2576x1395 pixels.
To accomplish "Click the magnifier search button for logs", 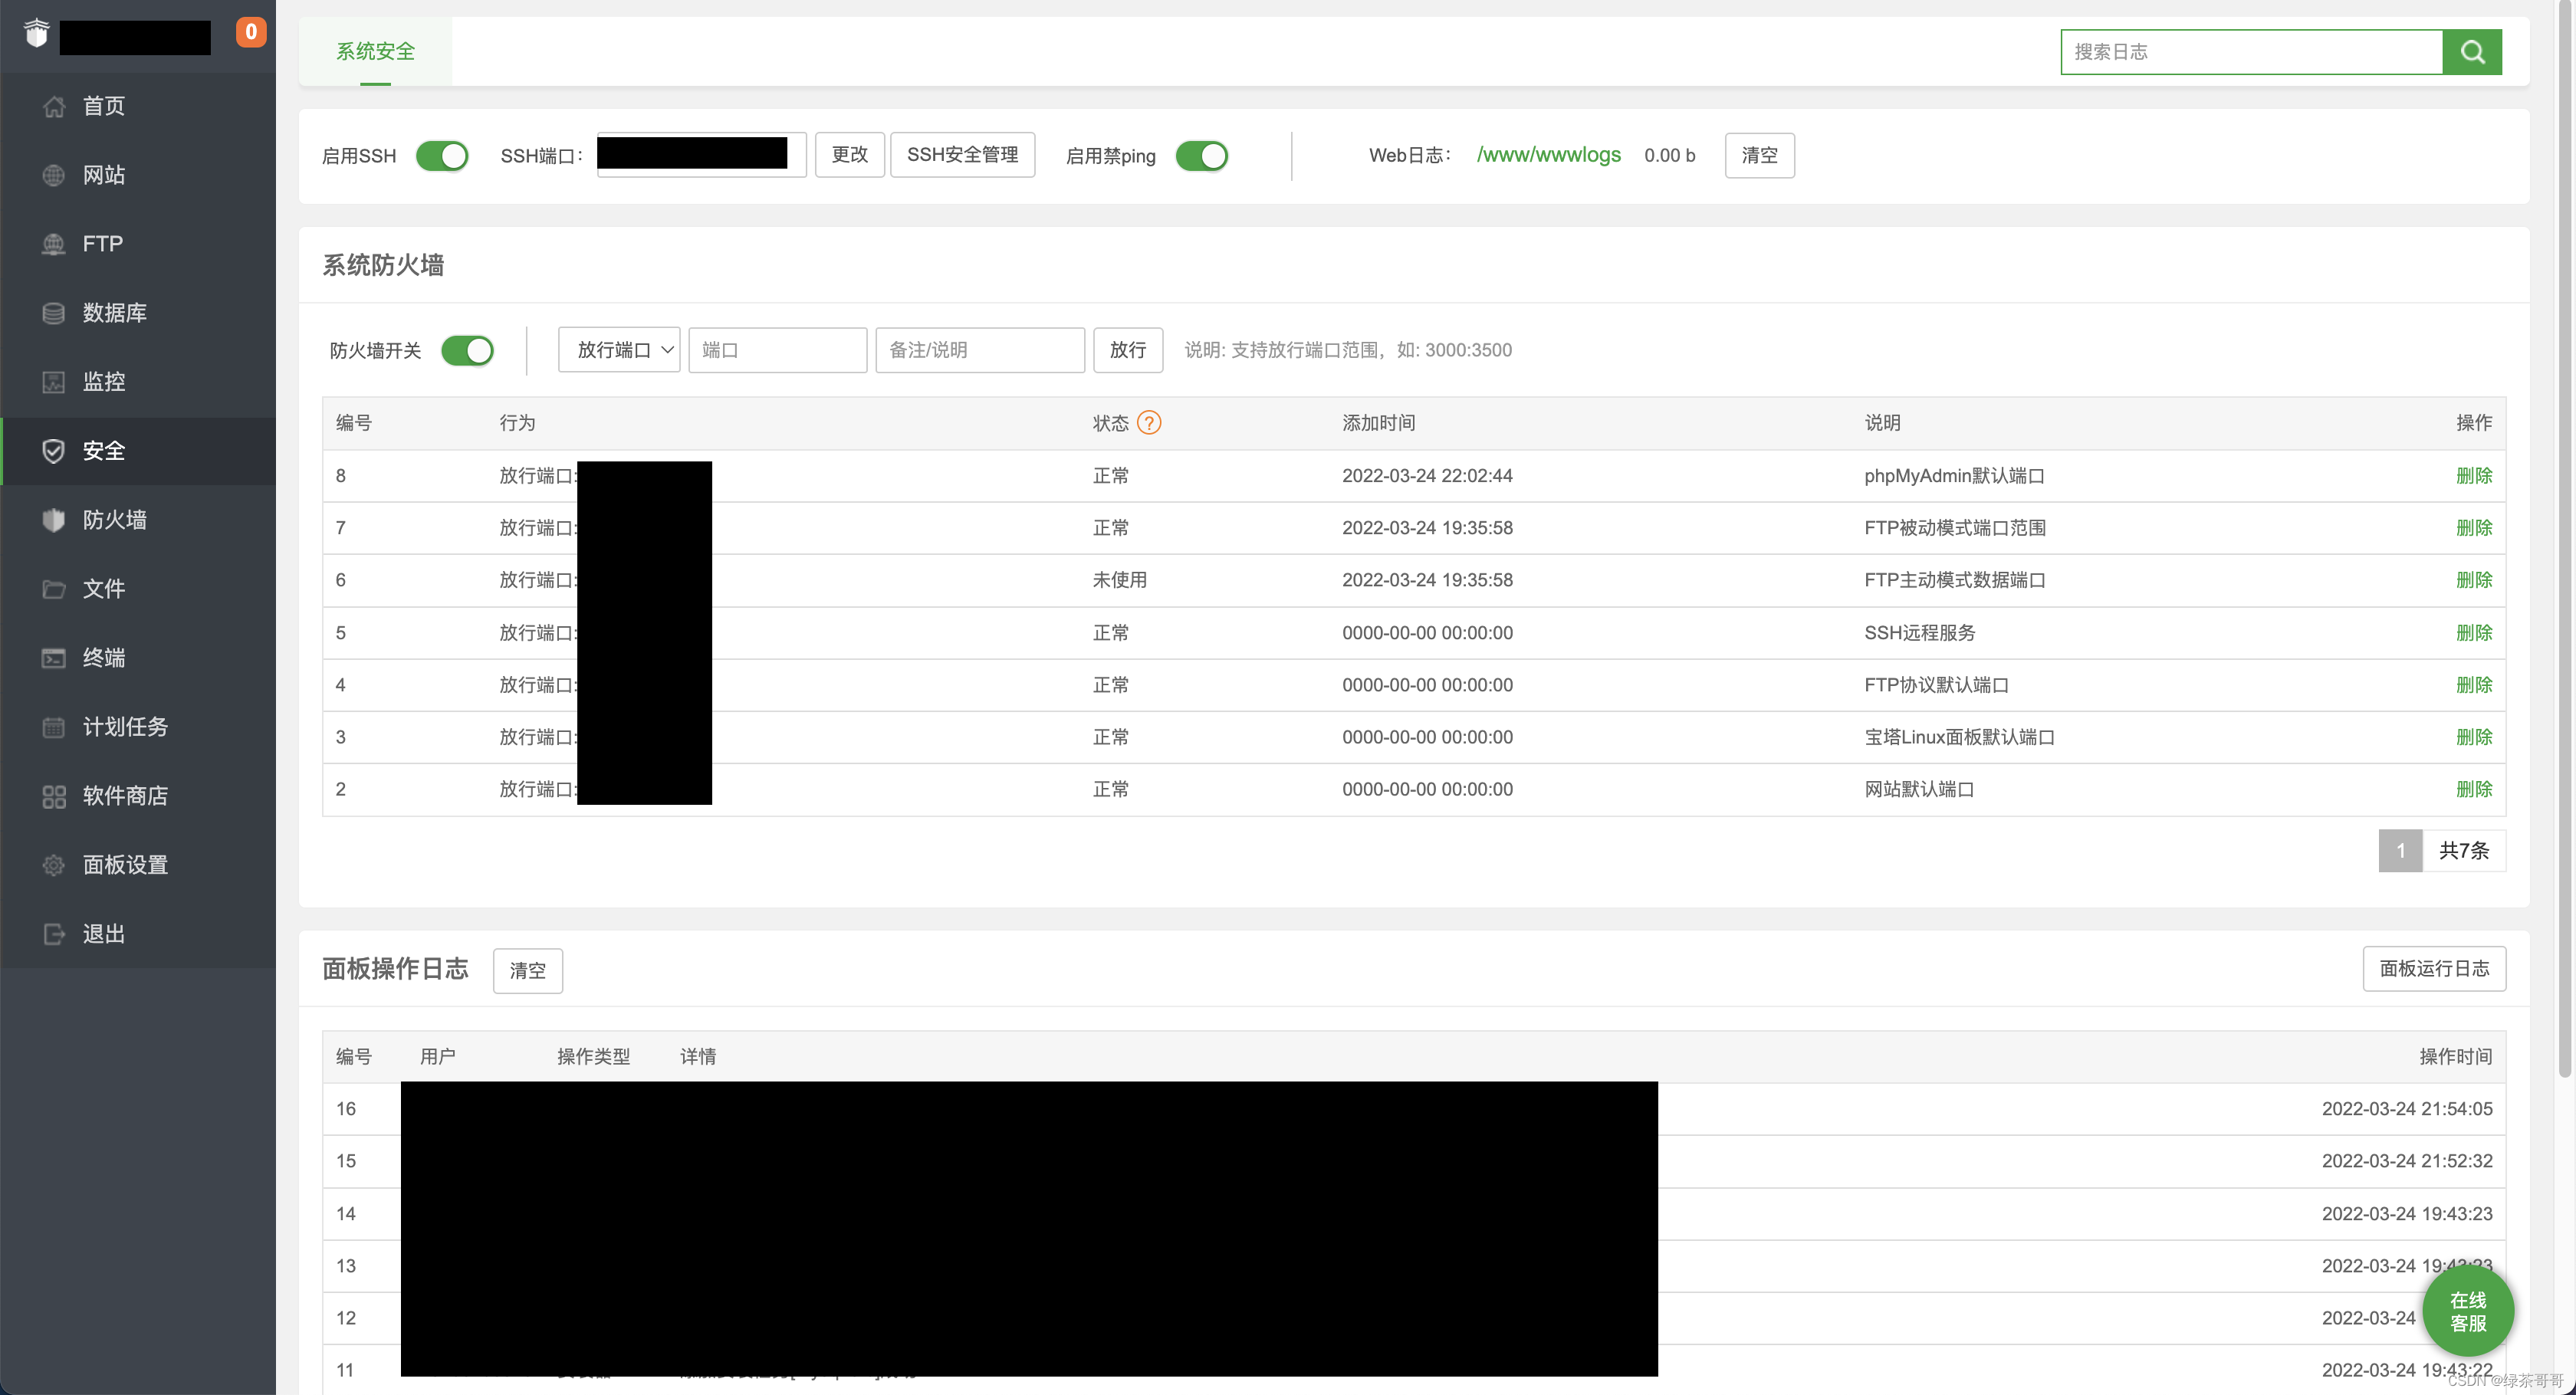I will tap(2471, 52).
